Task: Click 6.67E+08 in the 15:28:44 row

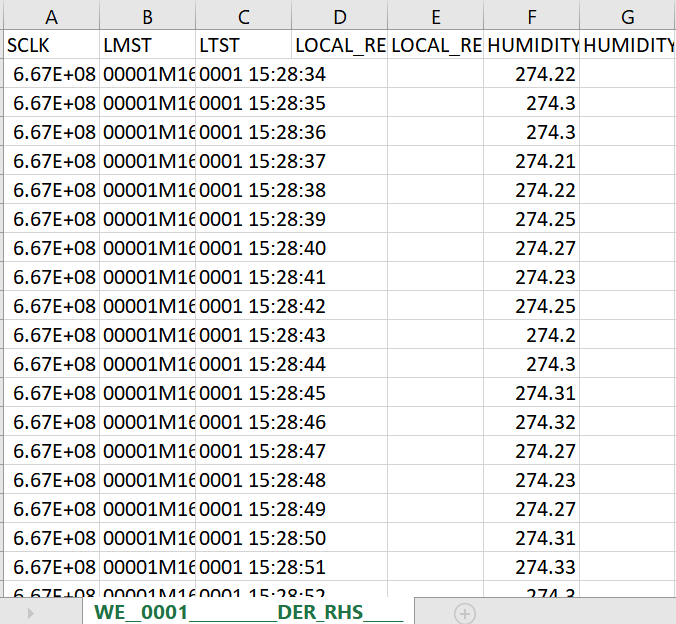Action: [52, 364]
